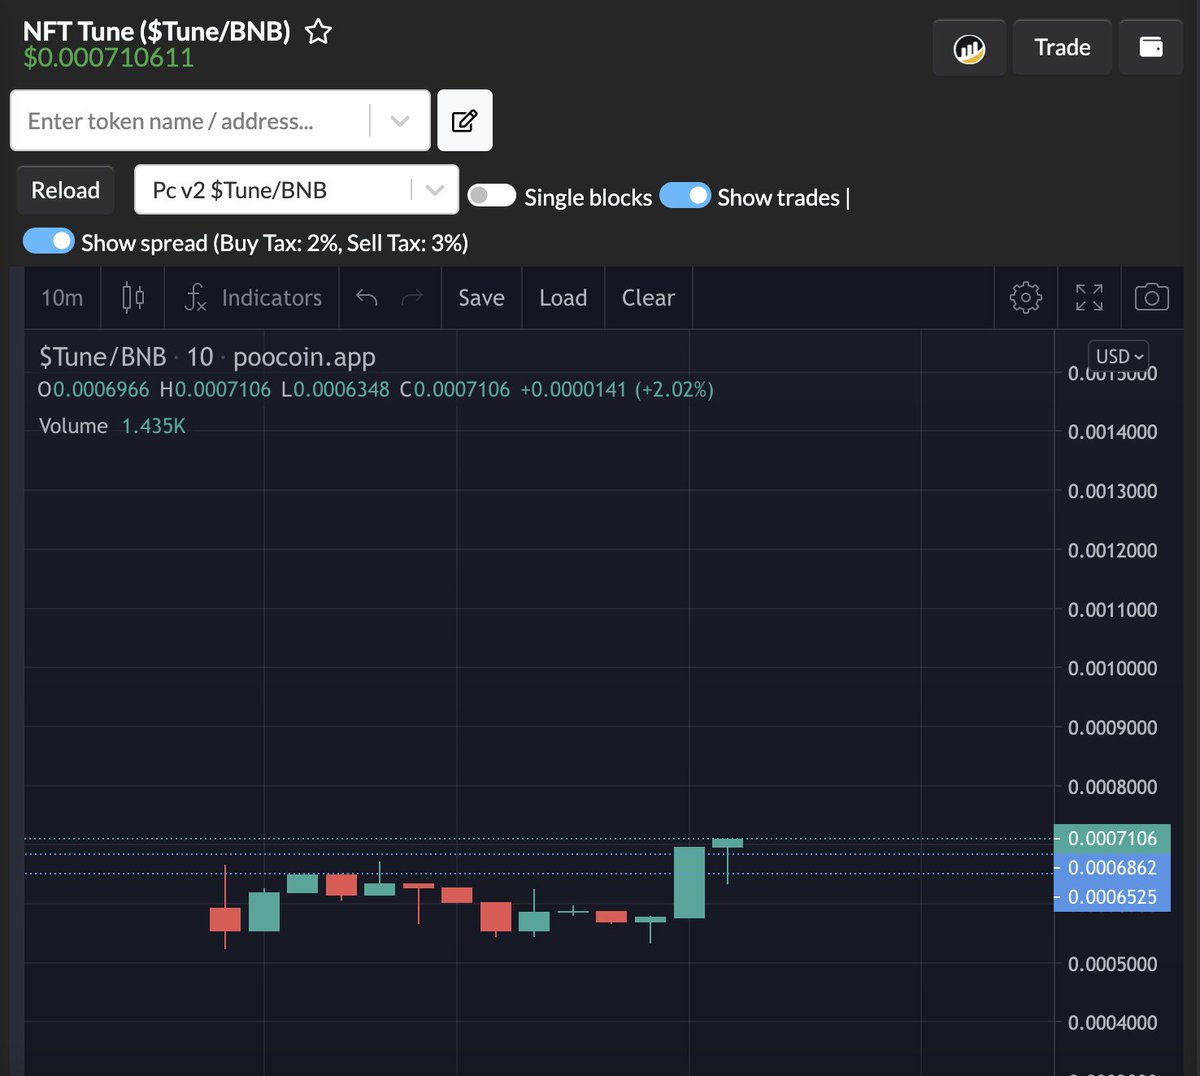Viewport: 1200px width, 1076px height.
Task: Take a chart screenshot with the camera icon
Action: pyautogui.click(x=1152, y=296)
